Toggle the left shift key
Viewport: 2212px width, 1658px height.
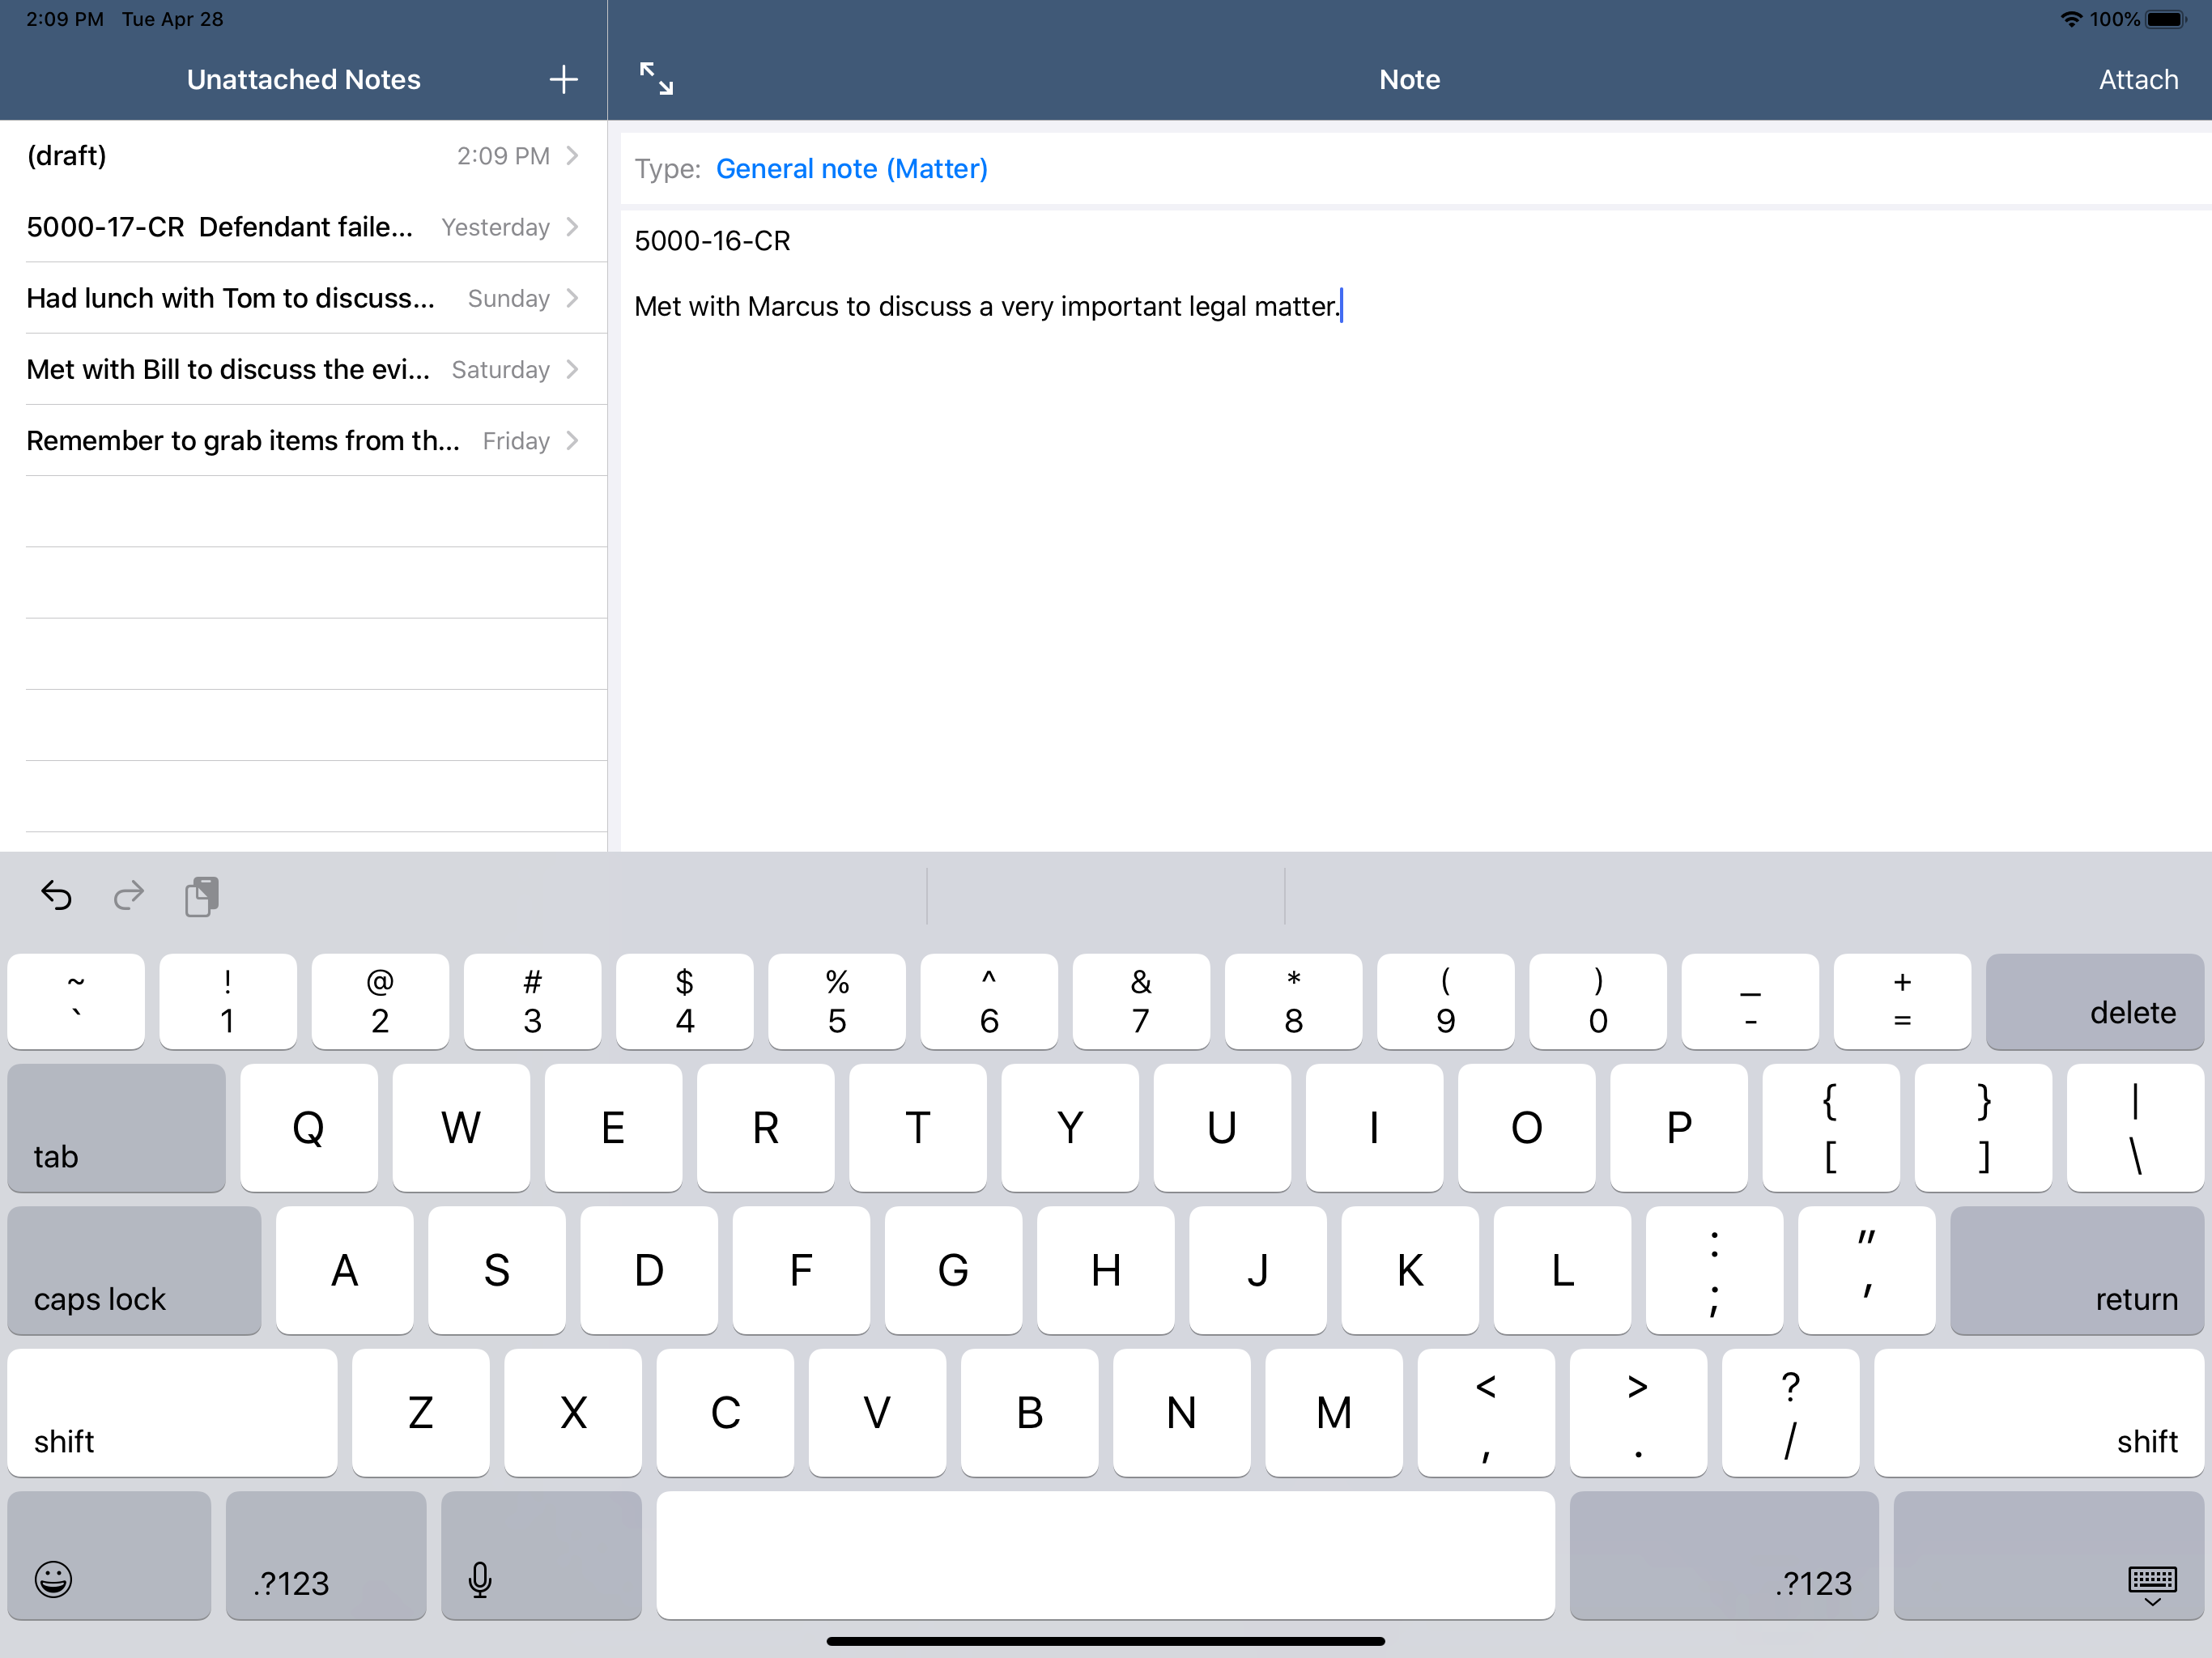(172, 1412)
